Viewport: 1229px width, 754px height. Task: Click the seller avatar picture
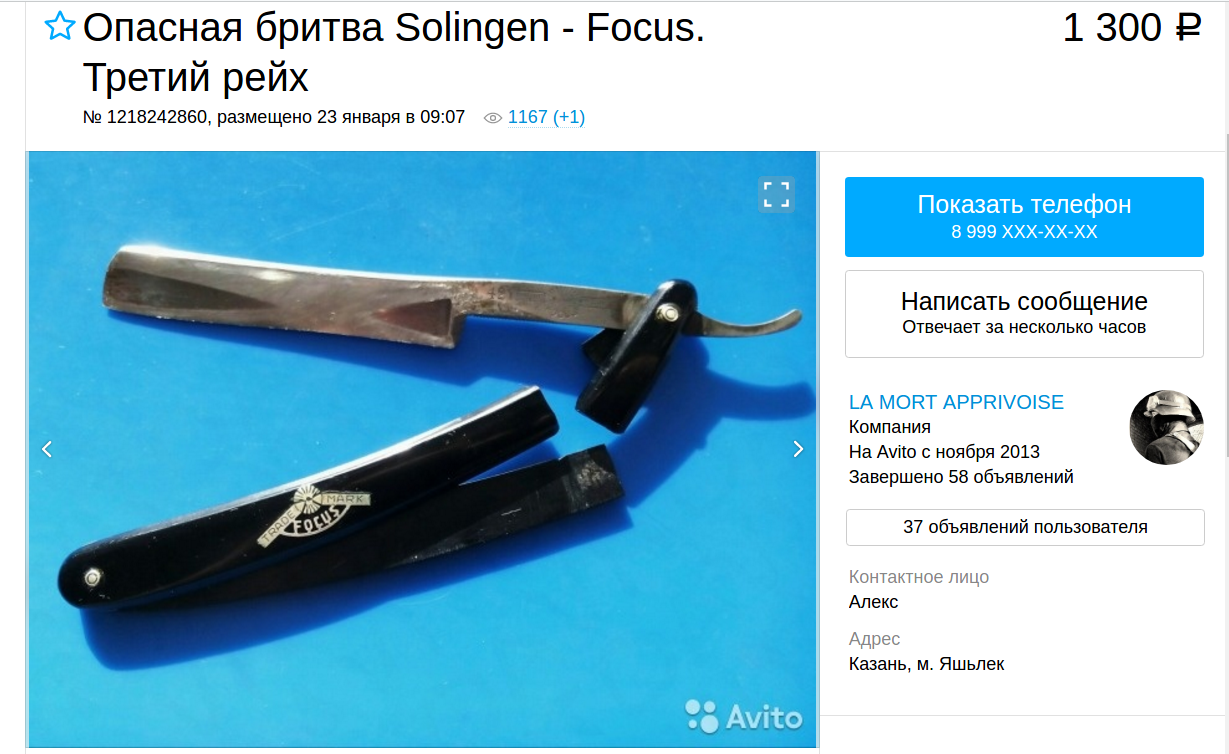(x=1166, y=428)
